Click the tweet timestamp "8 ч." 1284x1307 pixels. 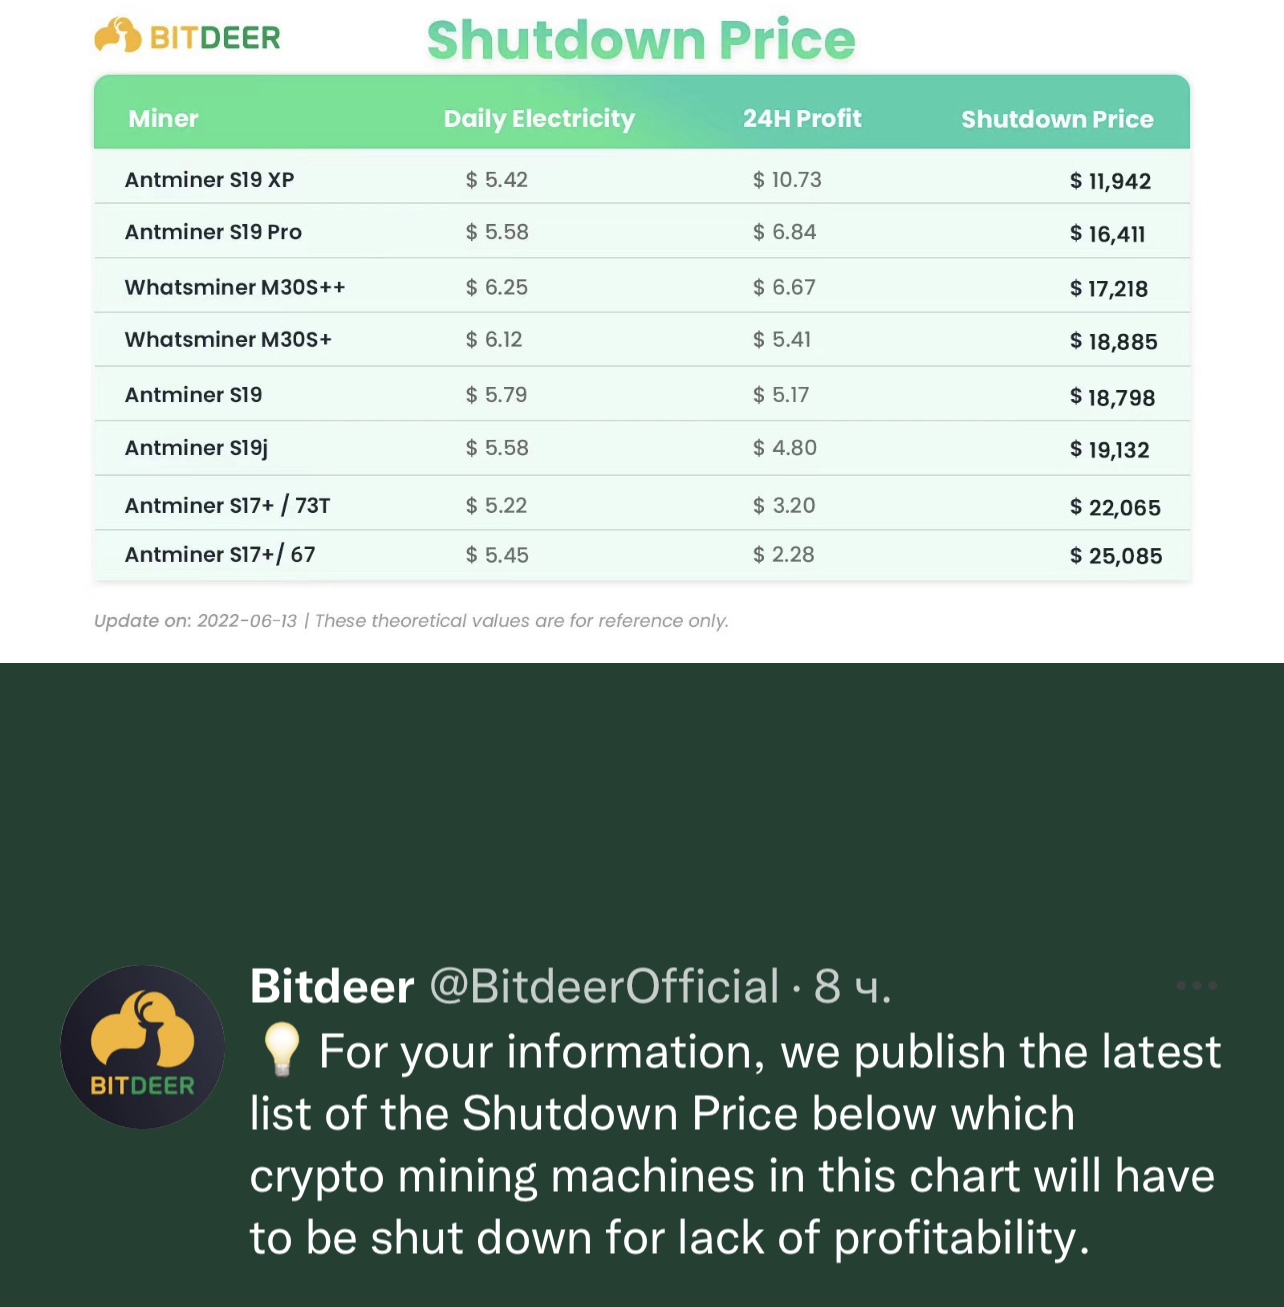click(851, 987)
